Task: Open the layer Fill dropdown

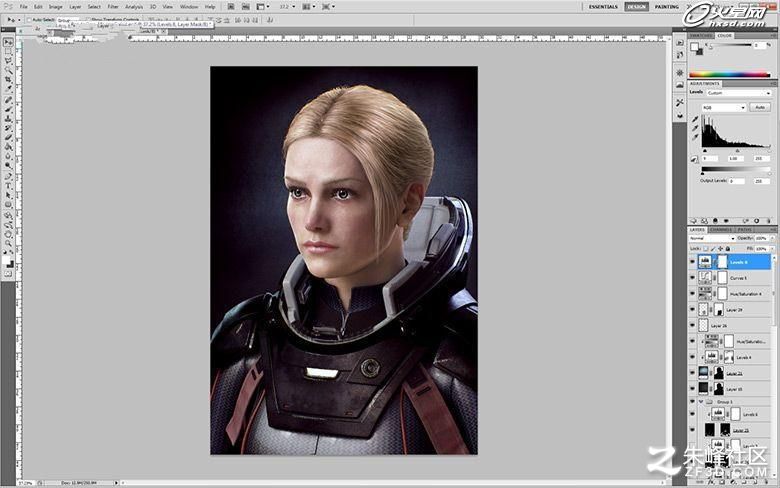Action: coord(773,248)
